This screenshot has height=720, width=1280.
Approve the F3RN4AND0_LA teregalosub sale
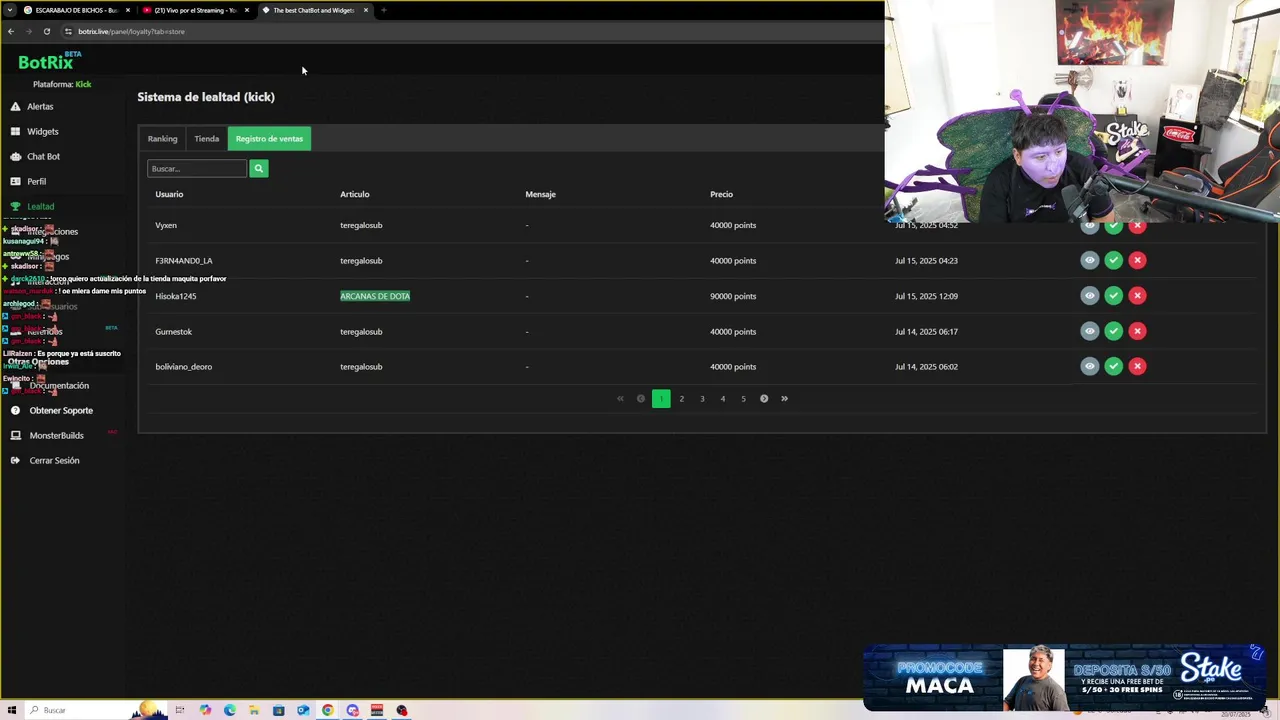tap(1114, 260)
